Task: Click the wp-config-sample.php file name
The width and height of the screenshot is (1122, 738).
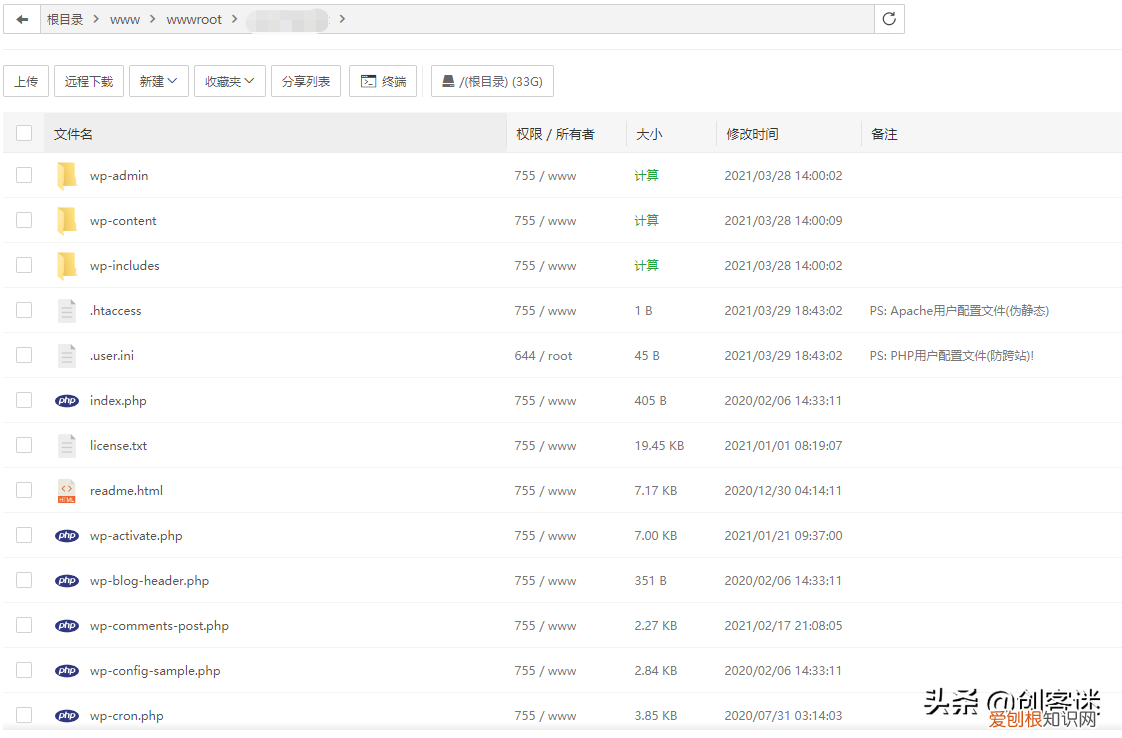Action: tap(155, 671)
